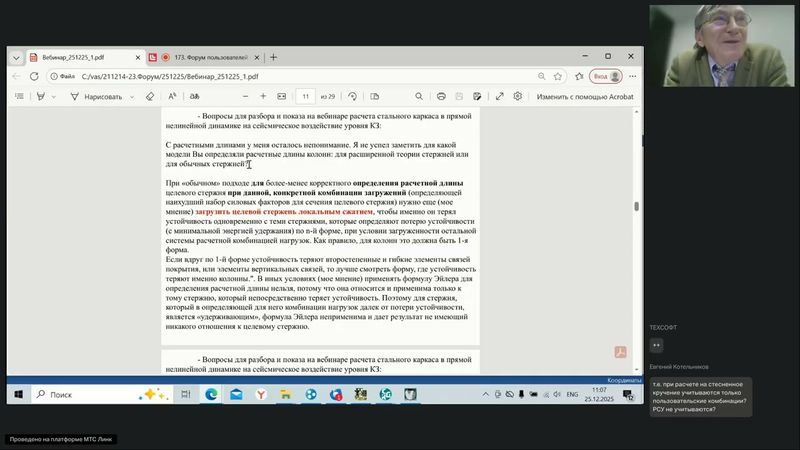Click the ENG language indicator

[x=572, y=394]
